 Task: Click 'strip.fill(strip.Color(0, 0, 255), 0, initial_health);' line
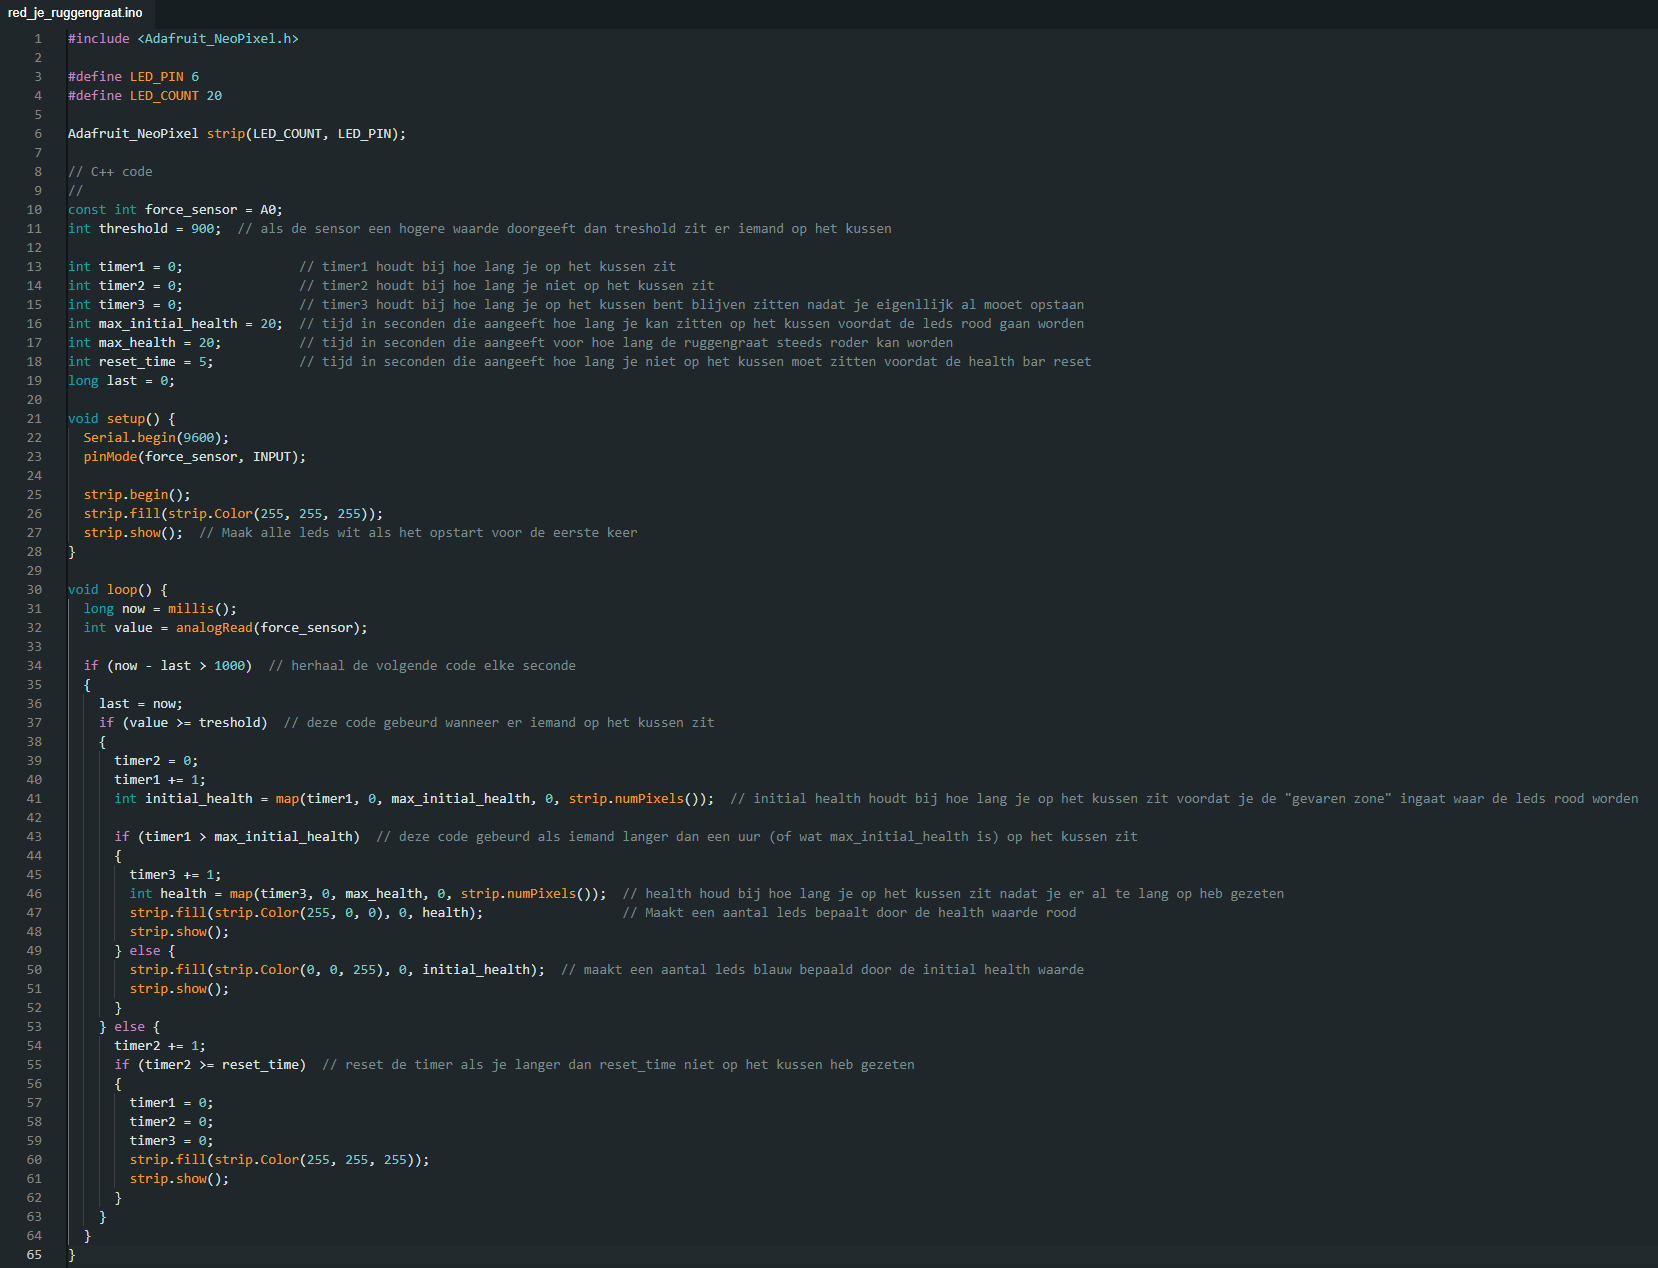[x=337, y=970]
